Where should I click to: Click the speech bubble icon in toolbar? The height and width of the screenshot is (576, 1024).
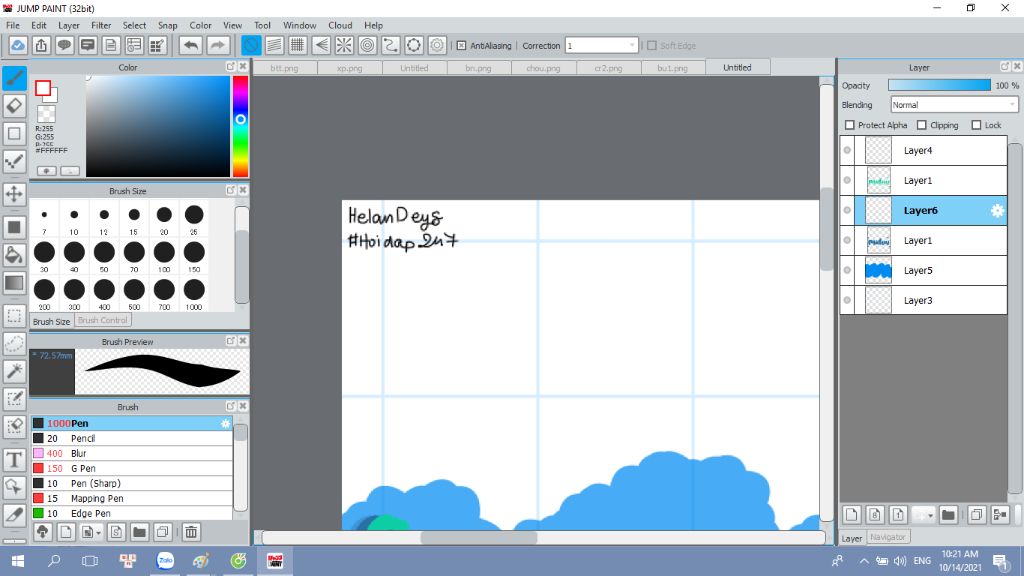point(64,45)
